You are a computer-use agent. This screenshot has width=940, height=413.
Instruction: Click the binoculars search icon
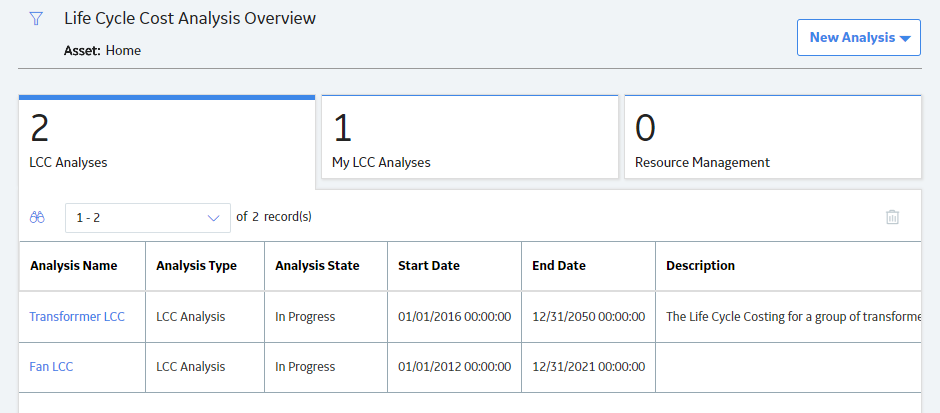pyautogui.click(x=37, y=218)
